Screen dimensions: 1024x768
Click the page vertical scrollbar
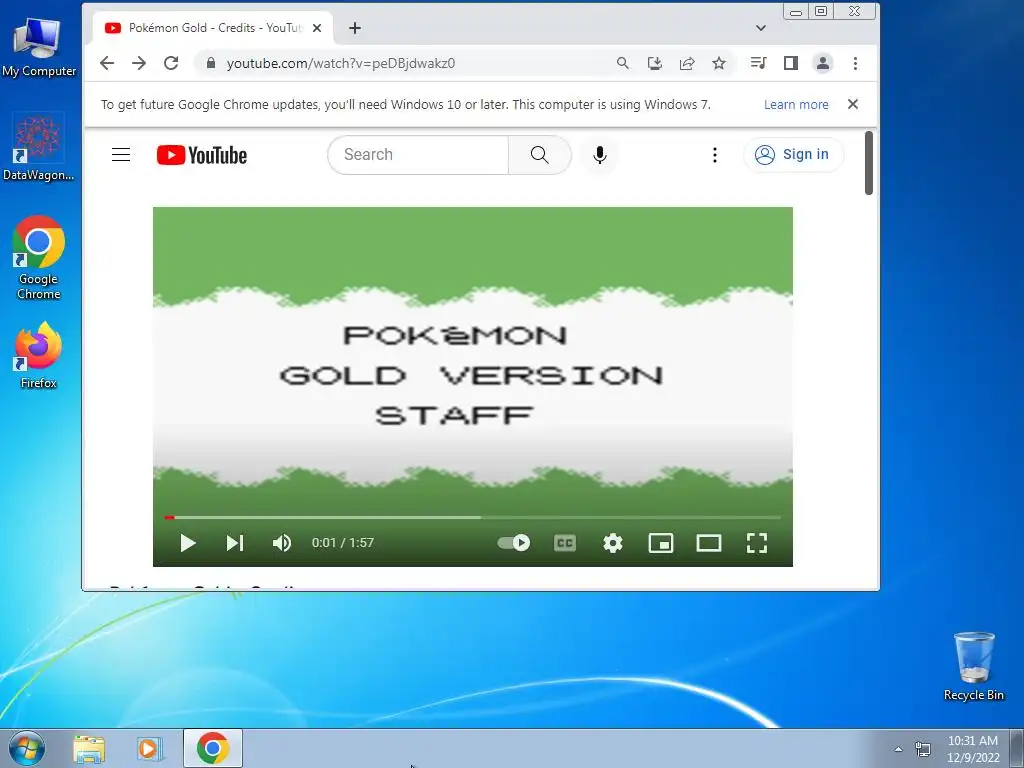tap(869, 163)
